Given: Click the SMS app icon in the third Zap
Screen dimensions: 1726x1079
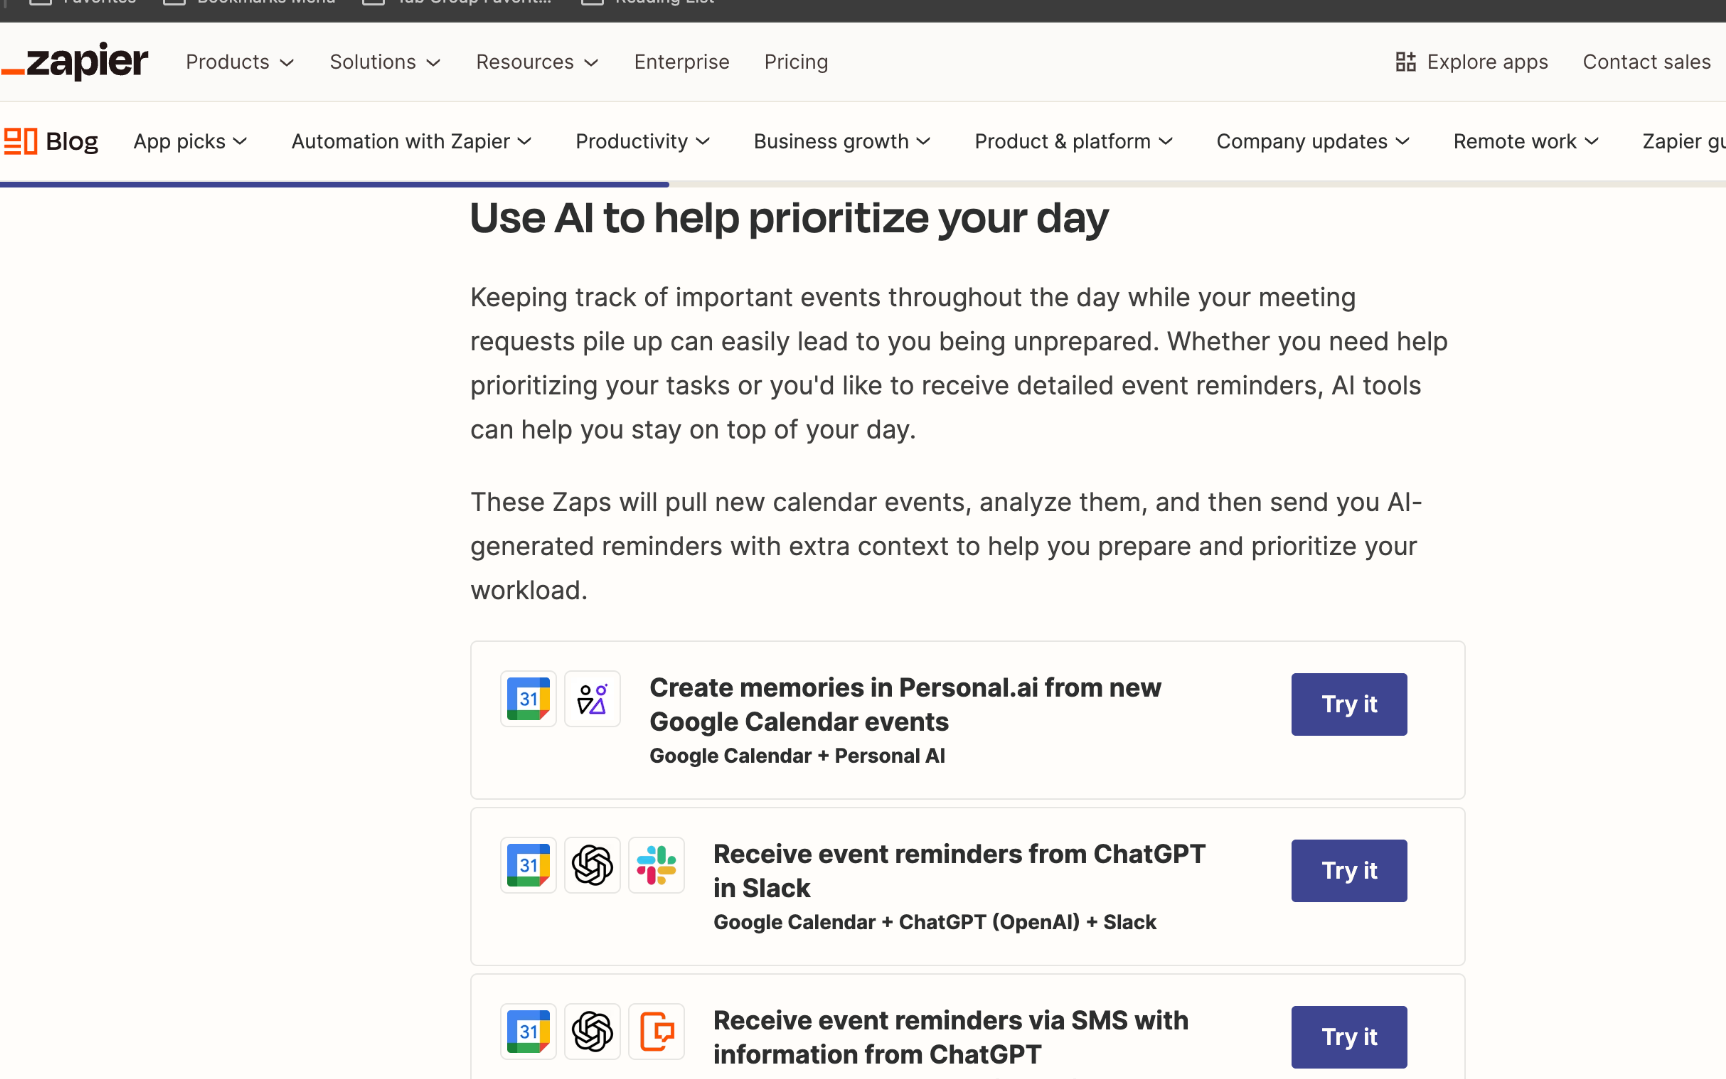Looking at the screenshot, I should pyautogui.click(x=656, y=1031).
